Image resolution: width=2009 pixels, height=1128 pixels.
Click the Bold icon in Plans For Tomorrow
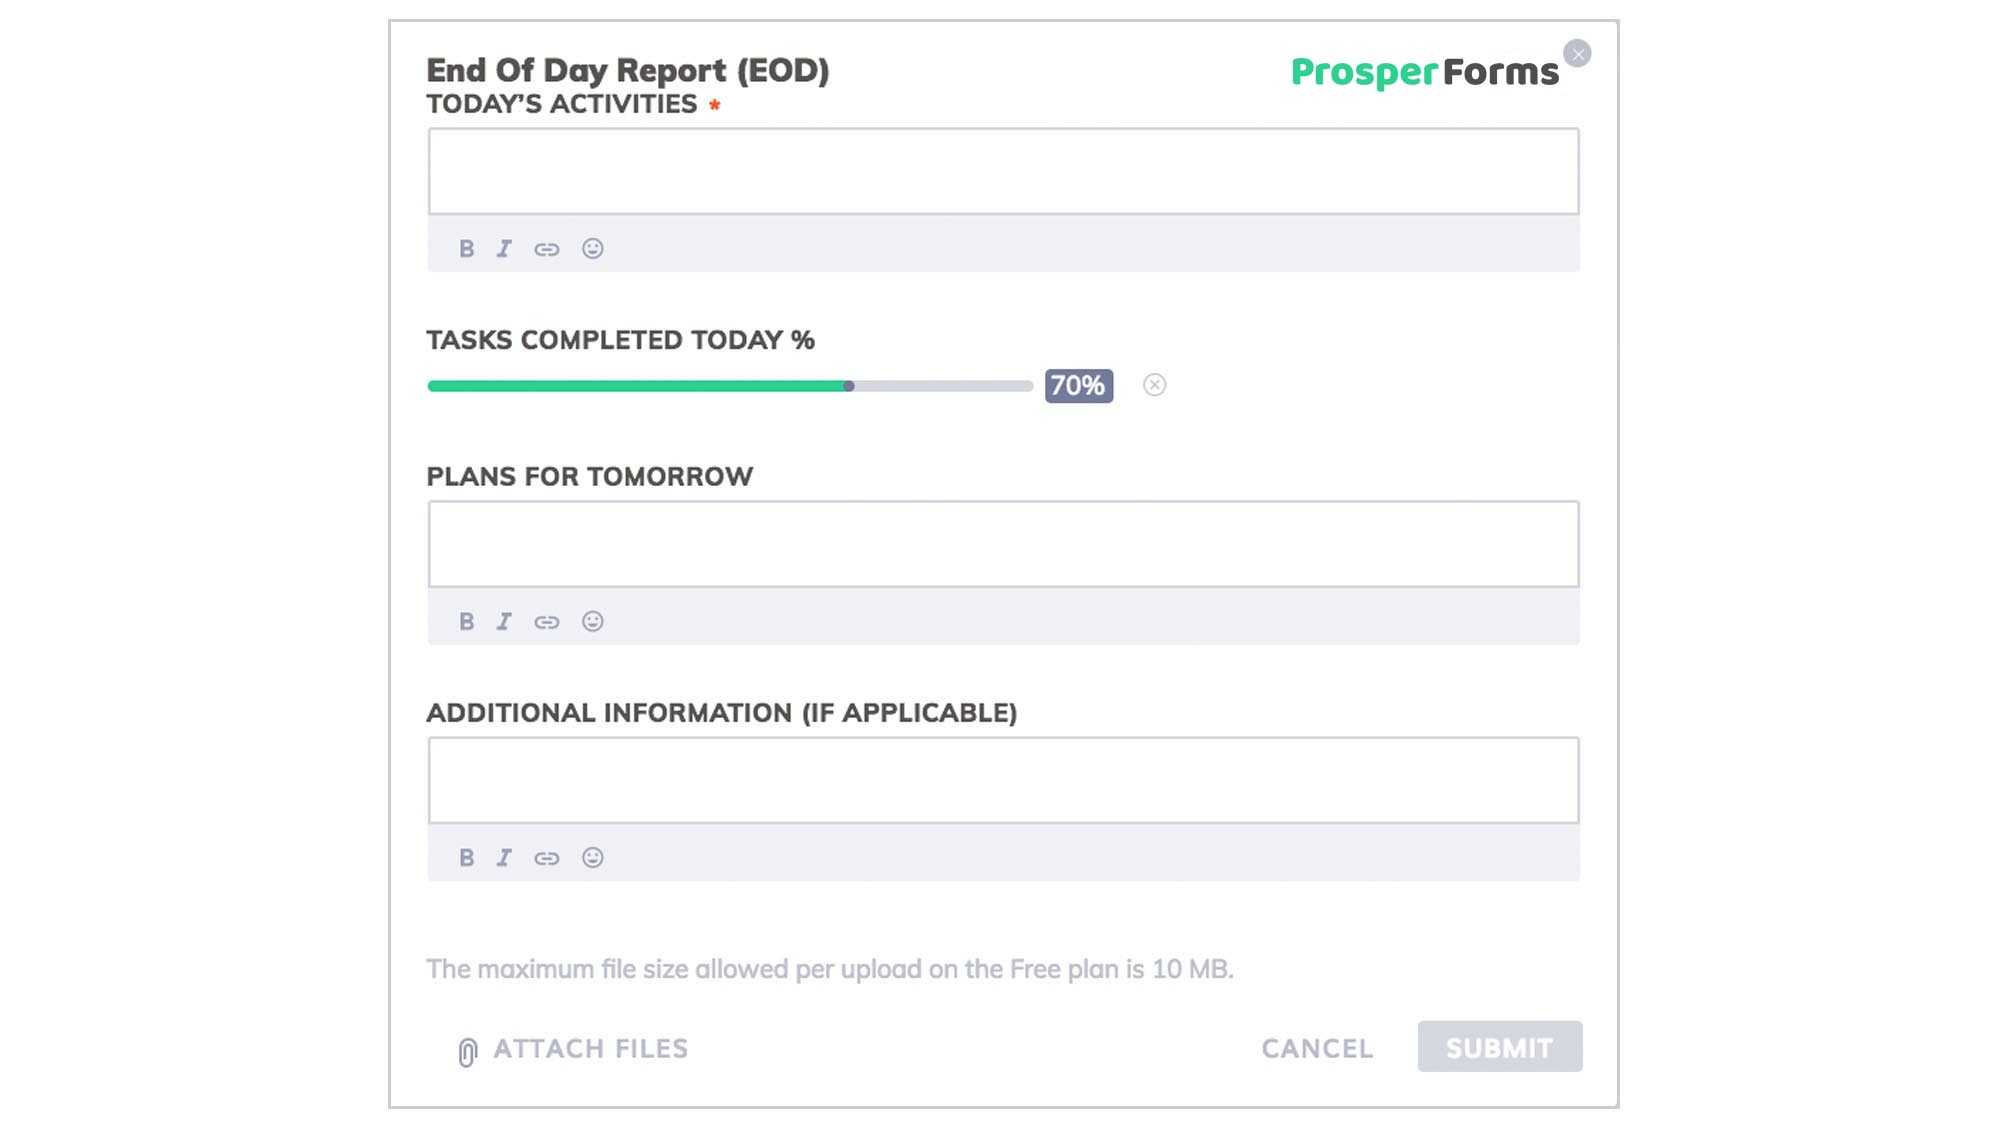[465, 621]
